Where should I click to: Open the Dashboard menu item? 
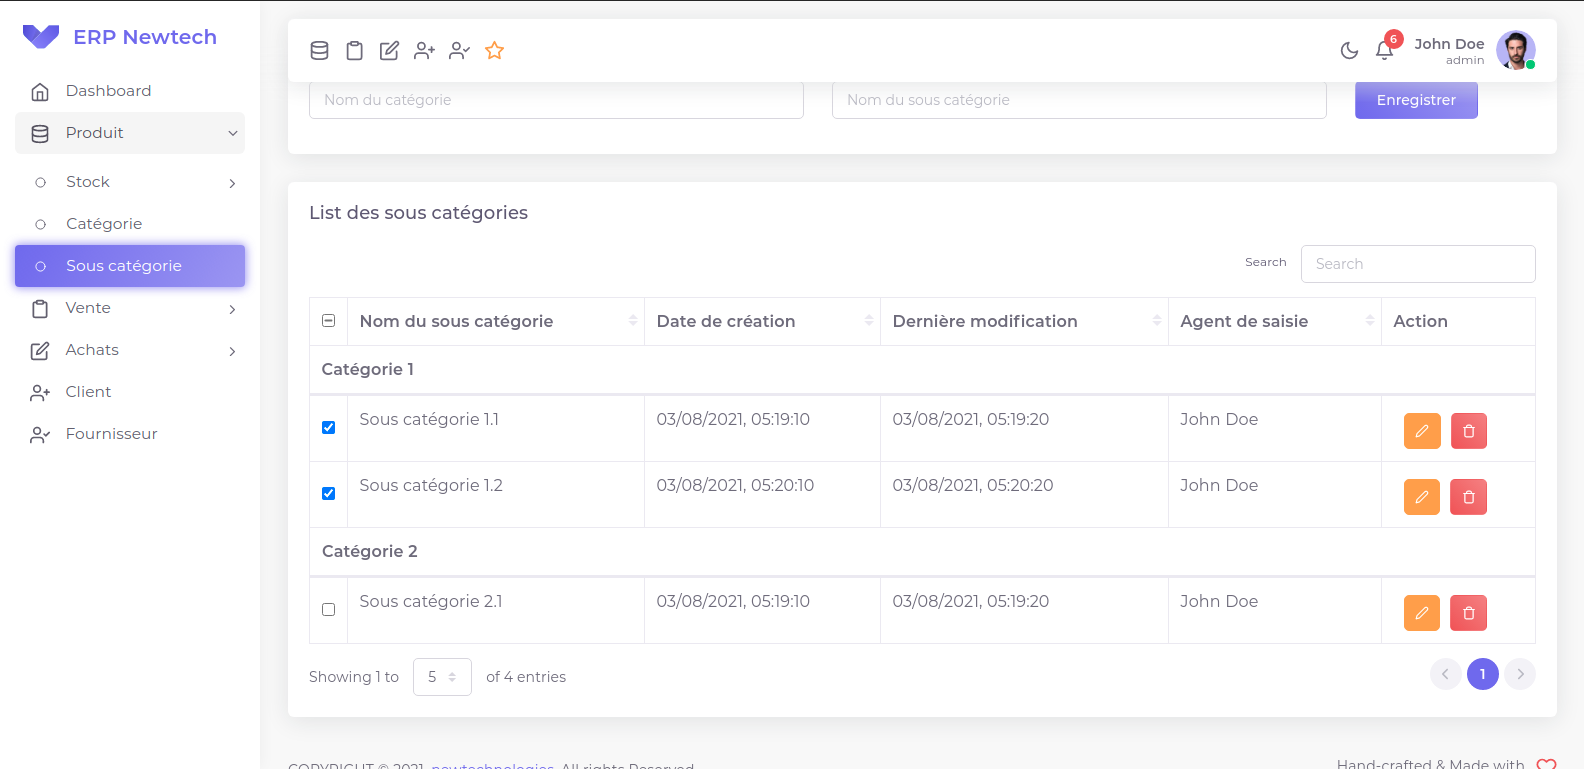pyautogui.click(x=108, y=91)
